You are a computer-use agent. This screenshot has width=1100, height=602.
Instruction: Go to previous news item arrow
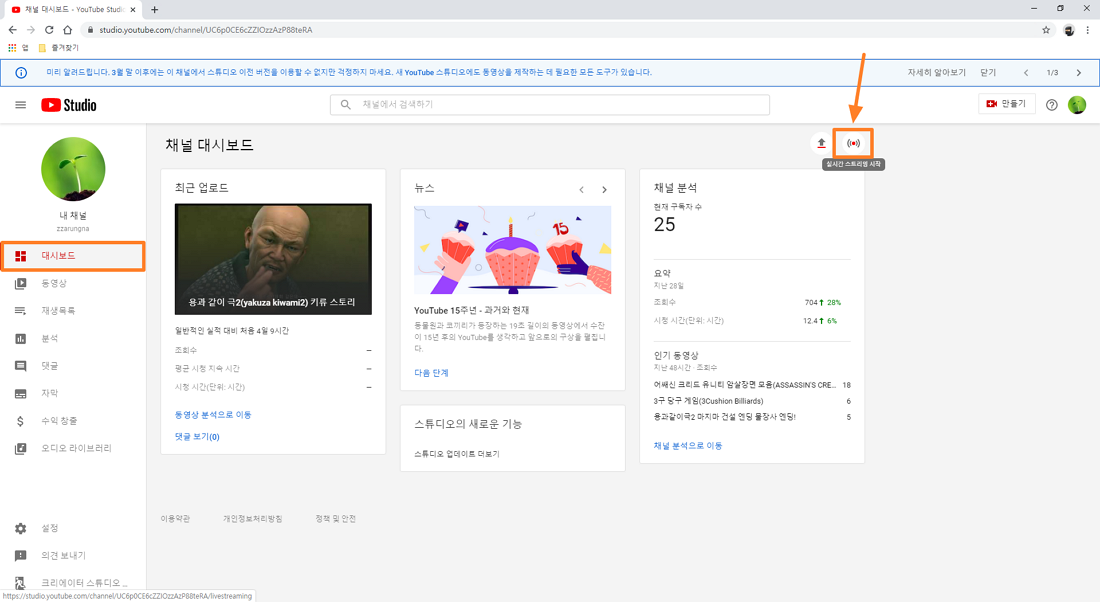[x=582, y=189]
